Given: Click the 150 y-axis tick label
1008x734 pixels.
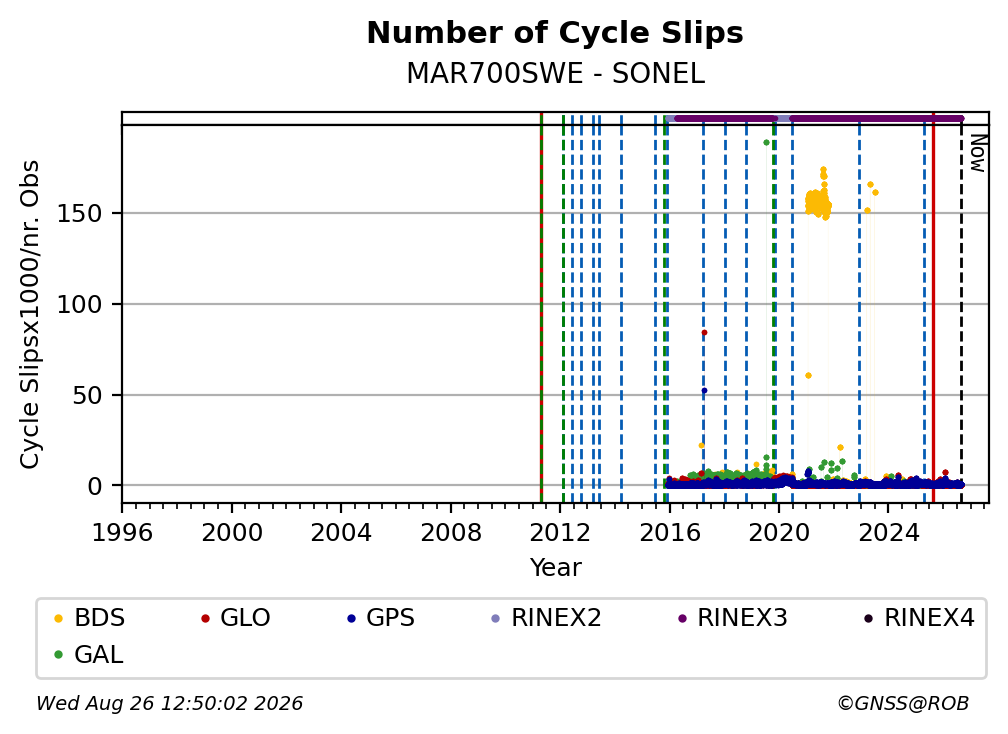Looking at the screenshot, I should [80, 213].
